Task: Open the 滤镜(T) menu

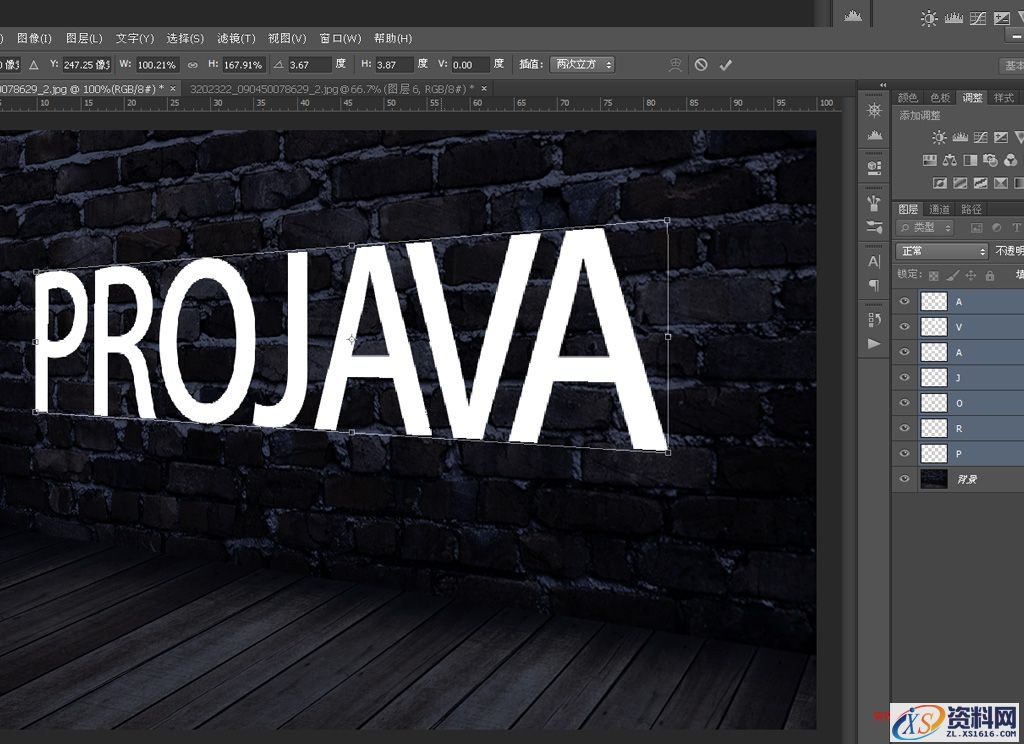Action: [236, 38]
